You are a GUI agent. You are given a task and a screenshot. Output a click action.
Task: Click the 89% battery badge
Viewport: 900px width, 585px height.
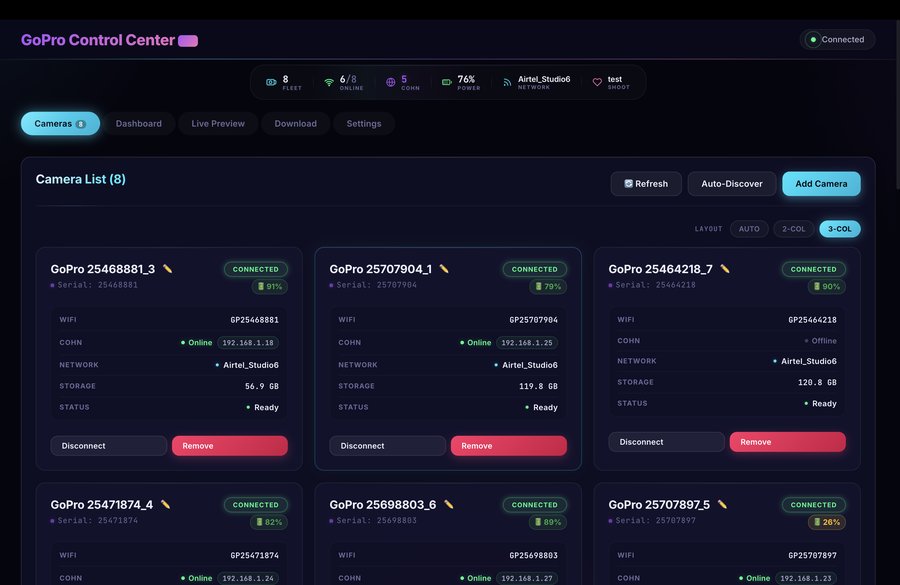tap(548, 522)
